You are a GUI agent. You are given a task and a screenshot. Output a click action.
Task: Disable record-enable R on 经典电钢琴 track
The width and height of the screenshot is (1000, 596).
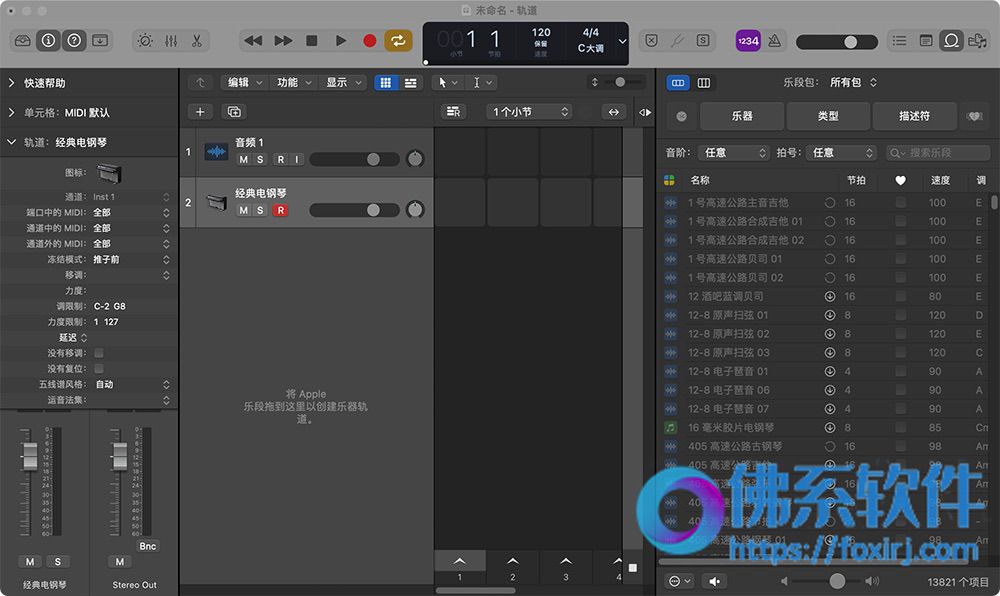coord(280,210)
